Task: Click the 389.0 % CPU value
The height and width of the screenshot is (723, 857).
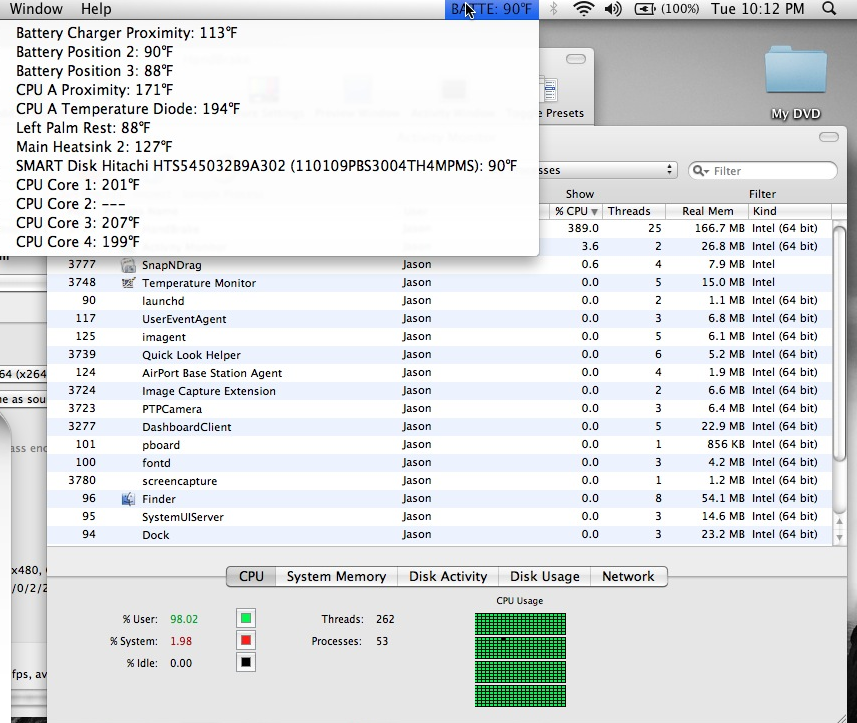Action: pyautogui.click(x=583, y=228)
